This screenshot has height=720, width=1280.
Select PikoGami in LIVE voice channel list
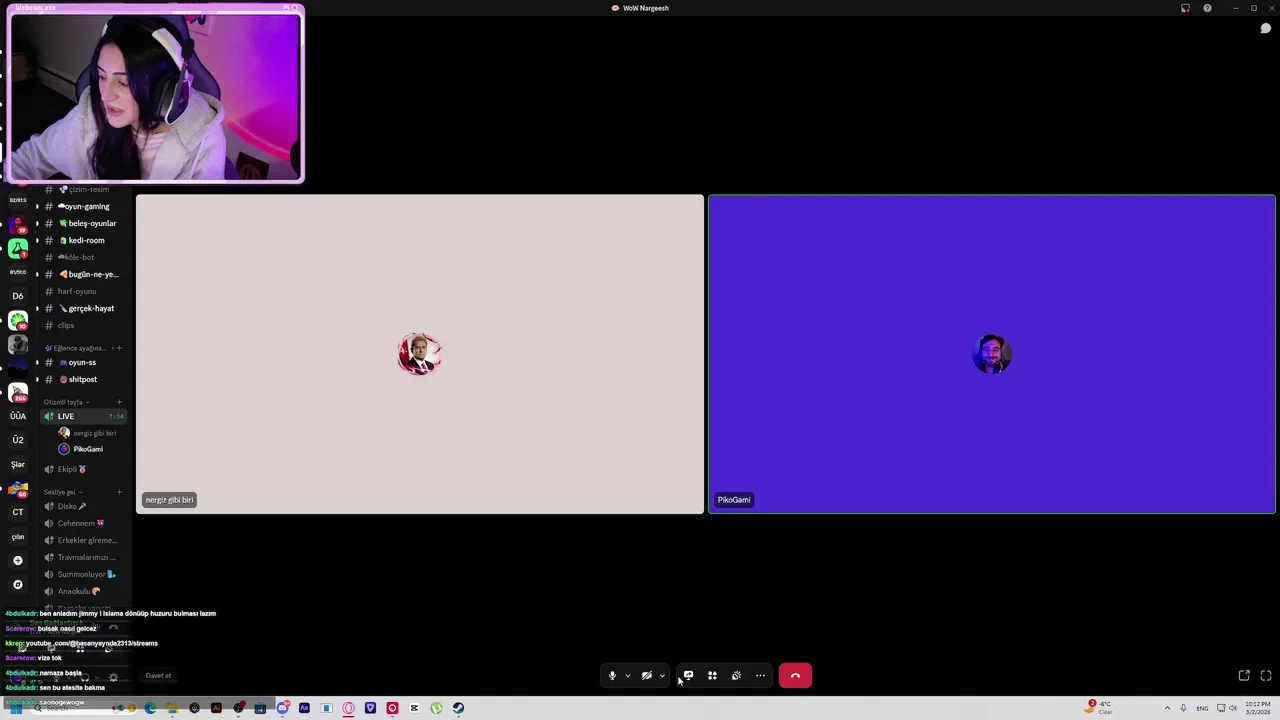click(x=88, y=449)
